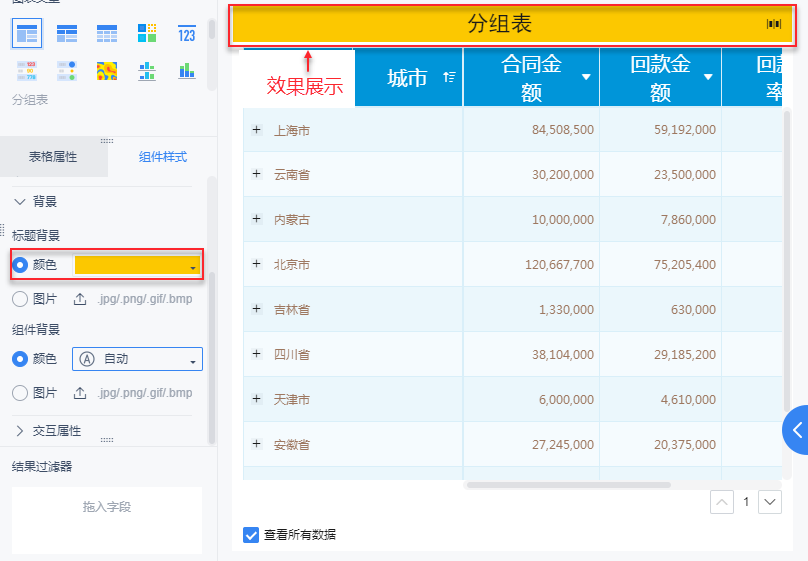Expand the 云南省 row
Image resolution: width=808 pixels, height=561 pixels.
pyautogui.click(x=257, y=174)
